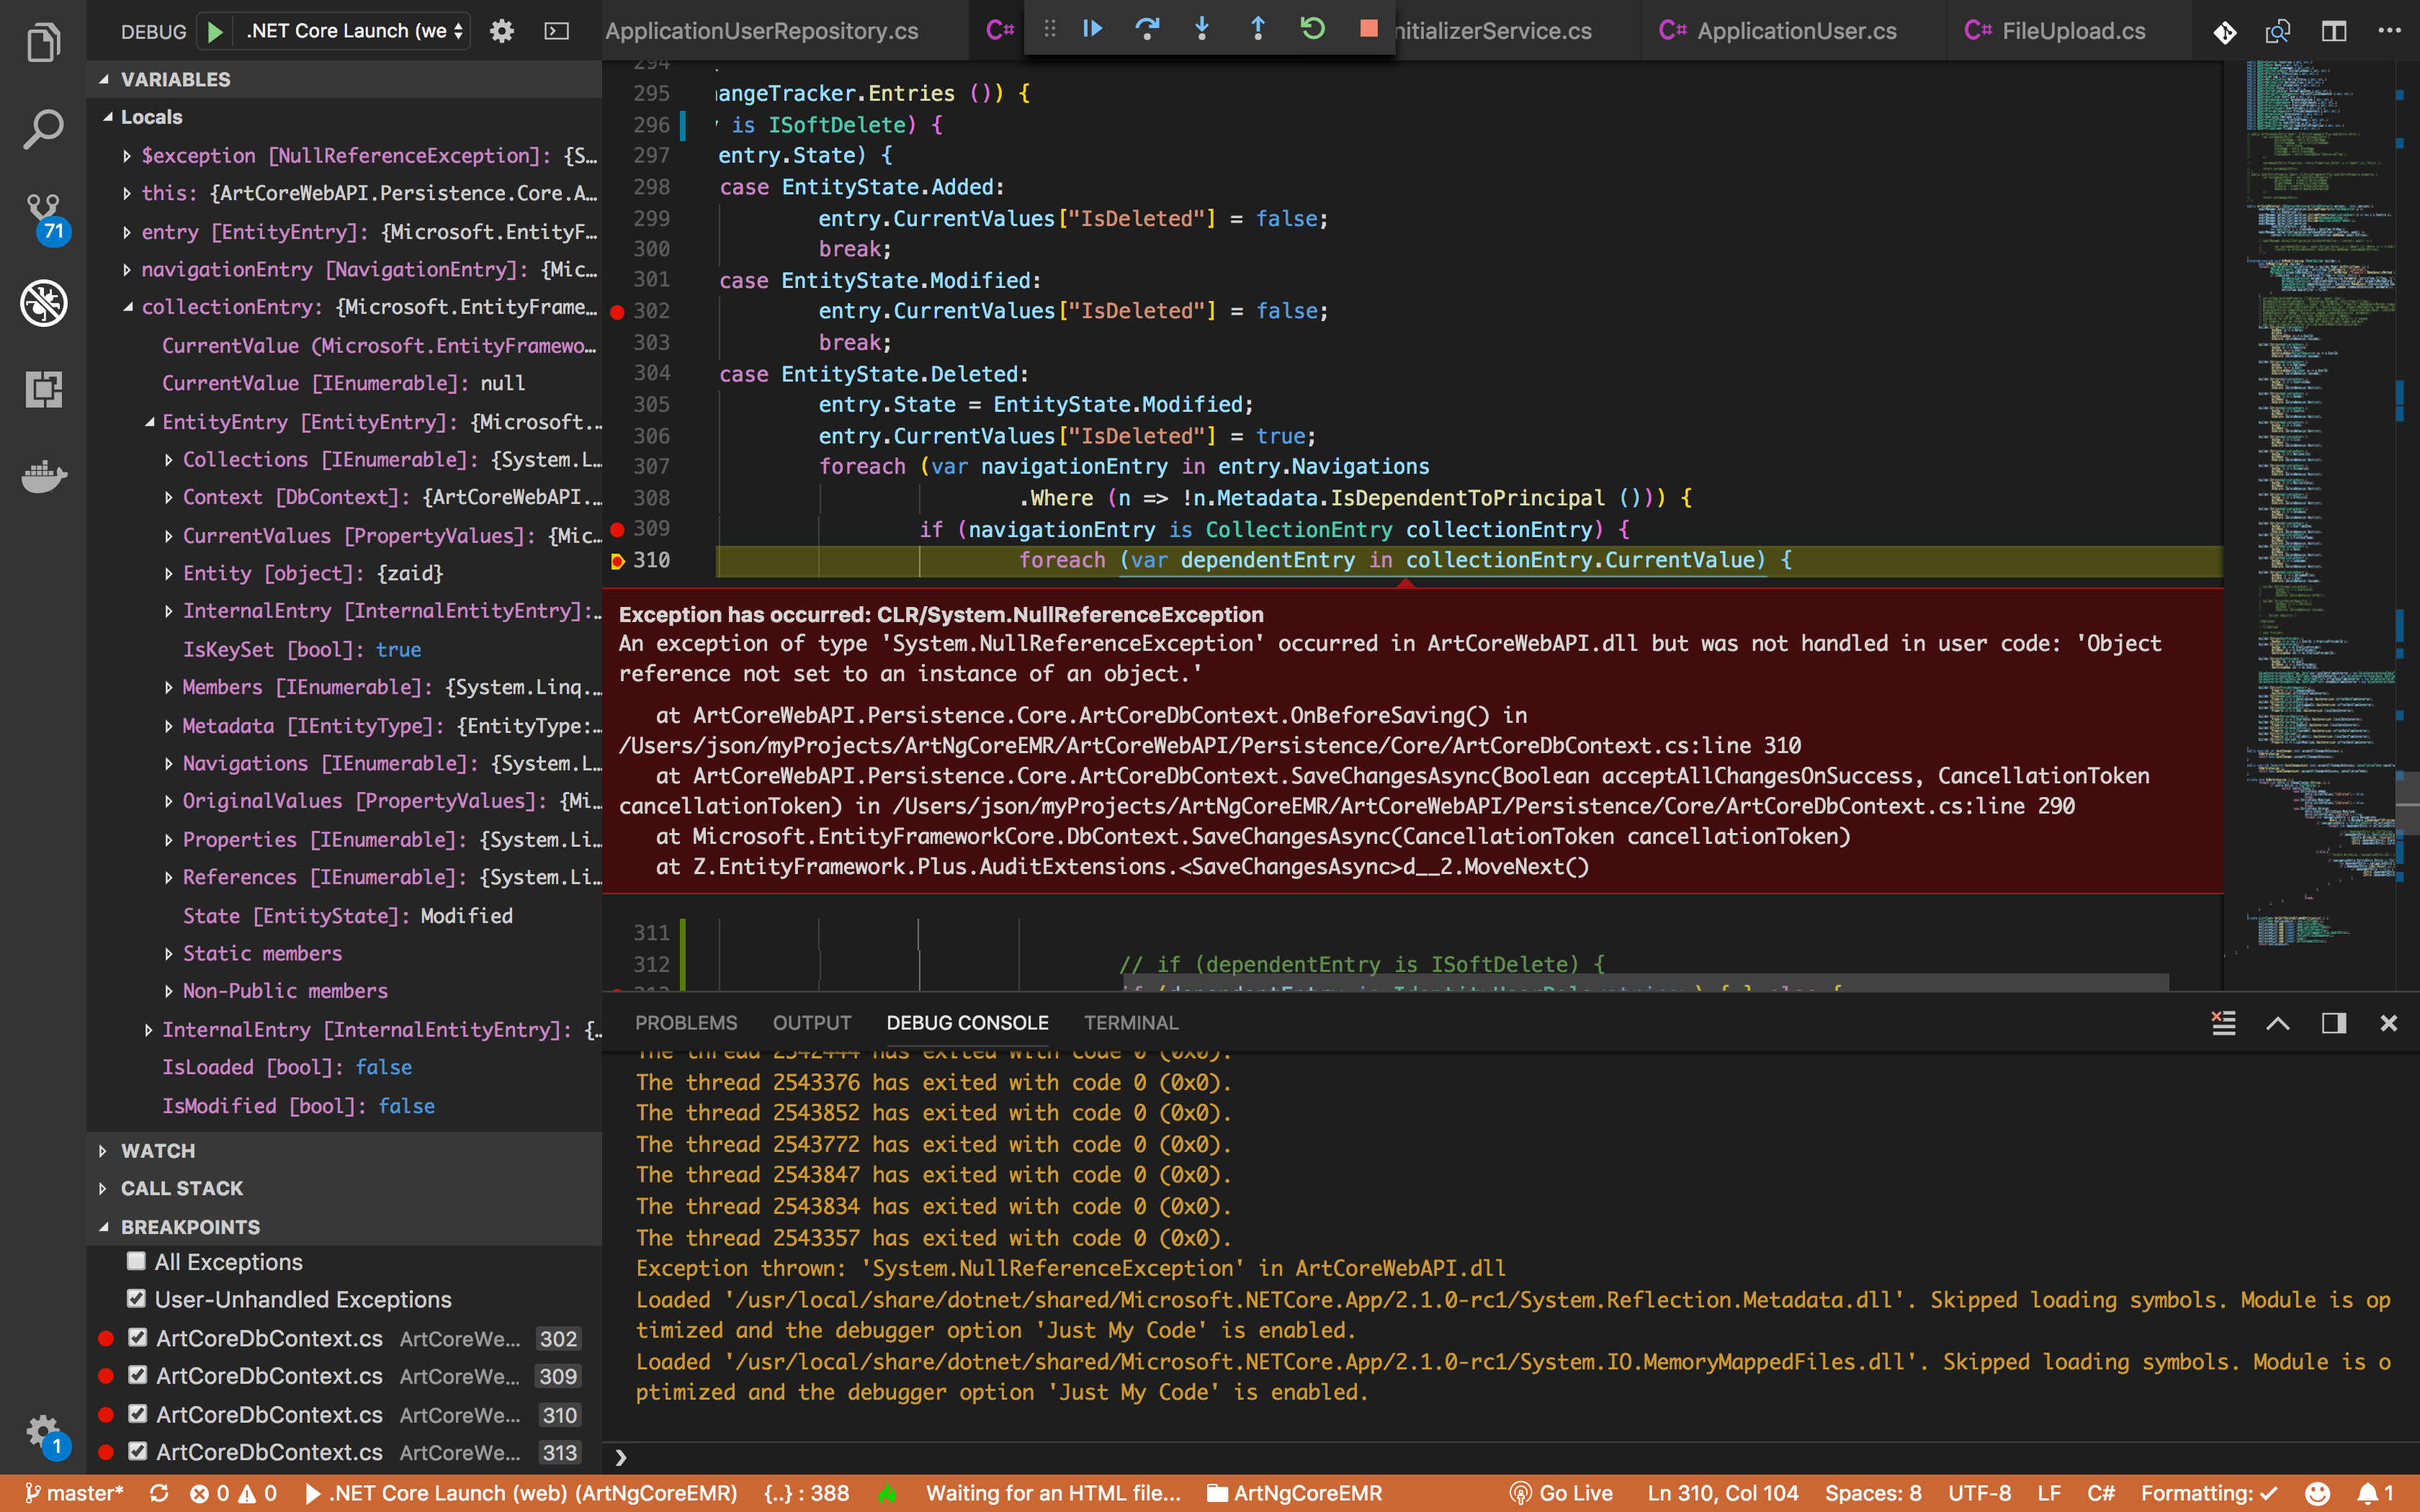Restart the debug session
2420x1512 pixels.
tap(1312, 30)
